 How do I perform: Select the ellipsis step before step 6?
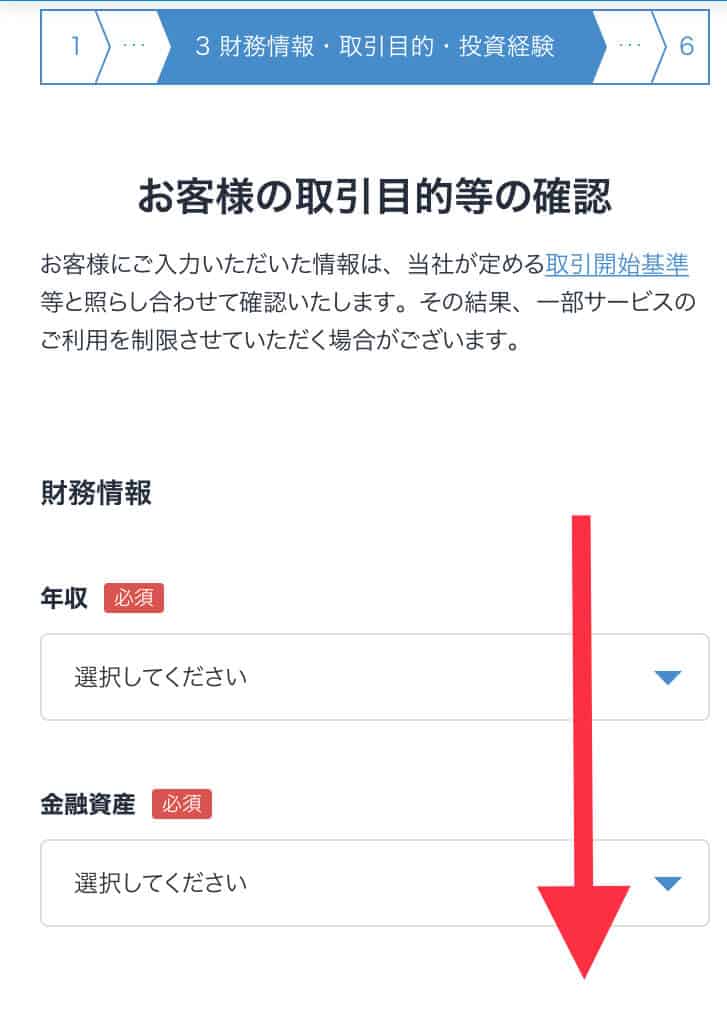click(x=629, y=46)
